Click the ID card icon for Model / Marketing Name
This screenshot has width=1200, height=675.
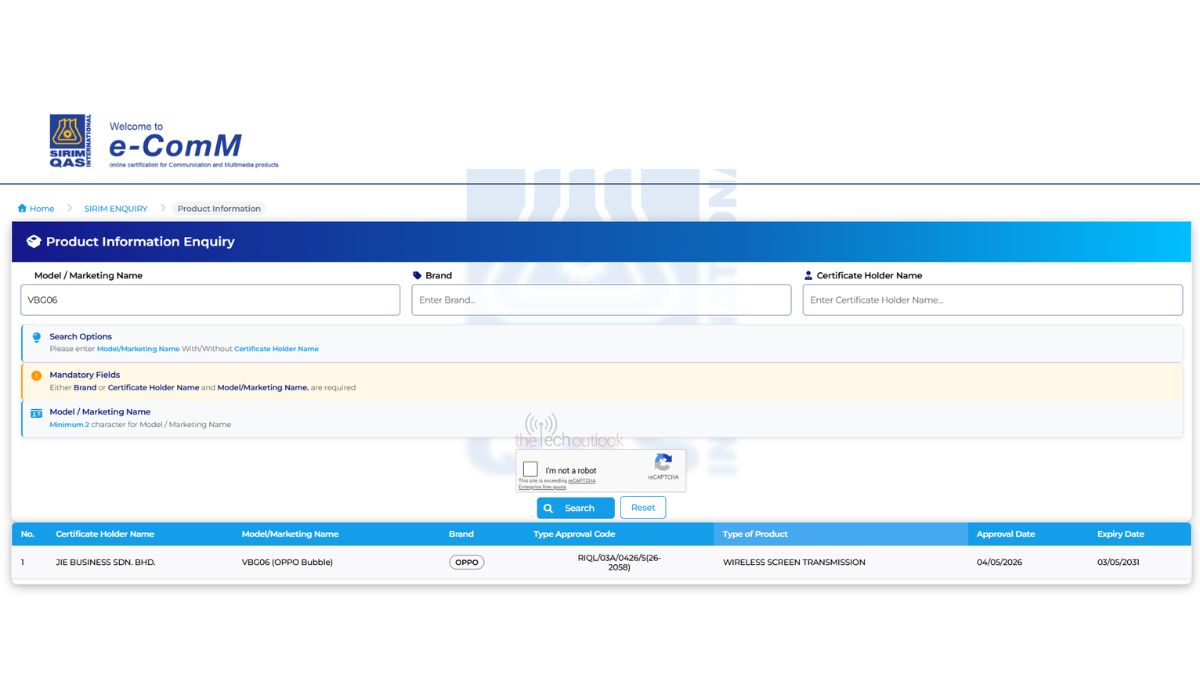point(37,413)
